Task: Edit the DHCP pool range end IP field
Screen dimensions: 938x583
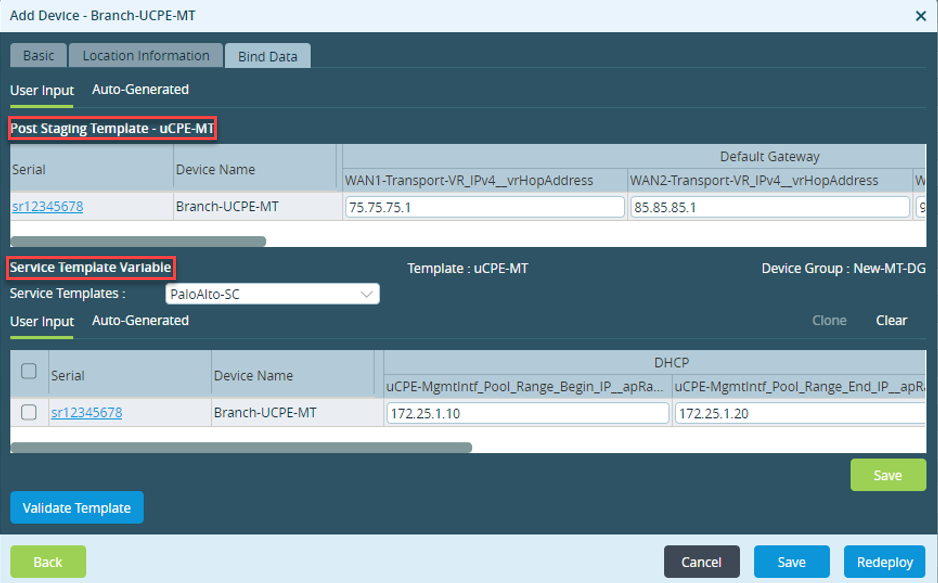Action: click(800, 413)
